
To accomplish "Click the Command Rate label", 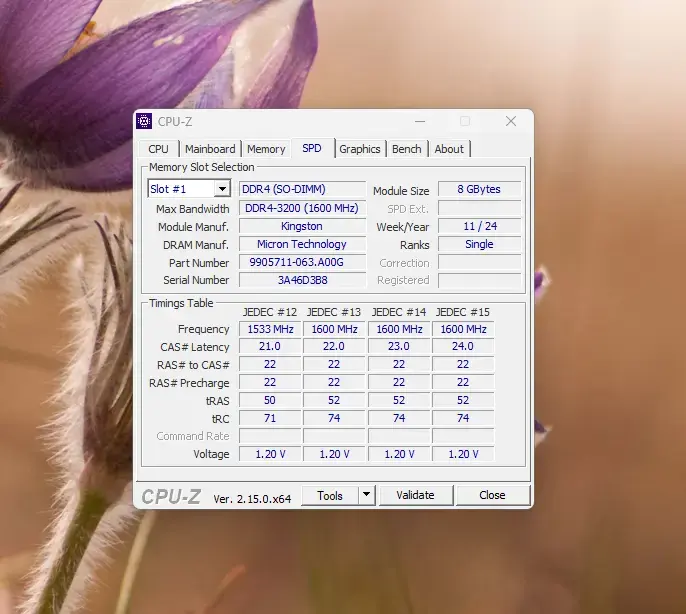I will tap(193, 436).
